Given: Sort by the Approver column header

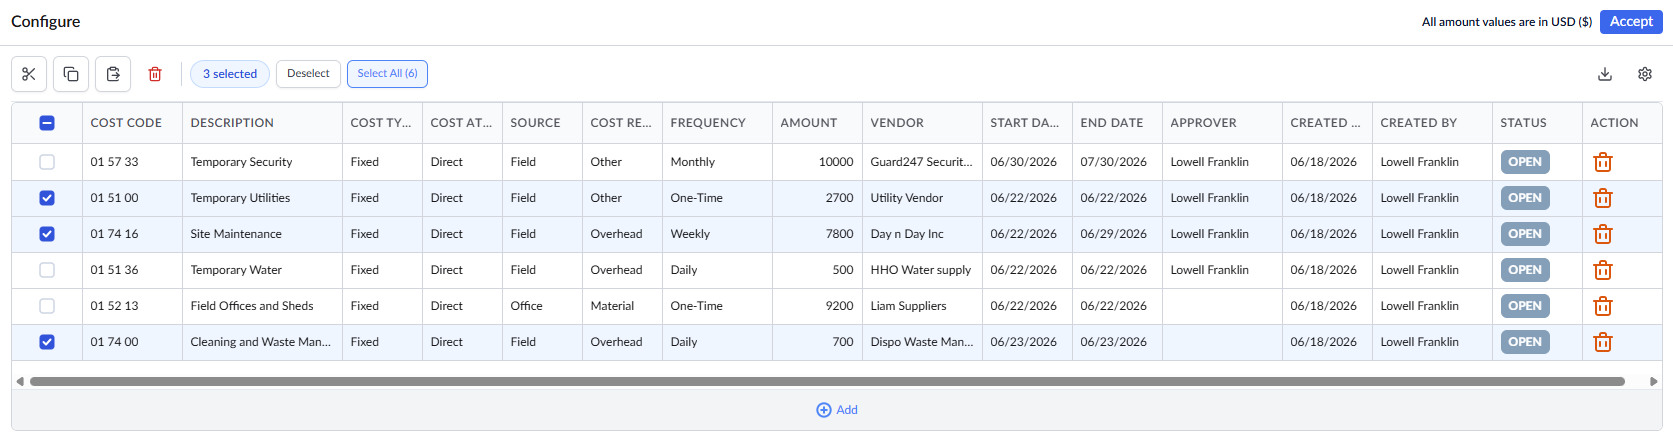Looking at the screenshot, I should click(1222, 123).
